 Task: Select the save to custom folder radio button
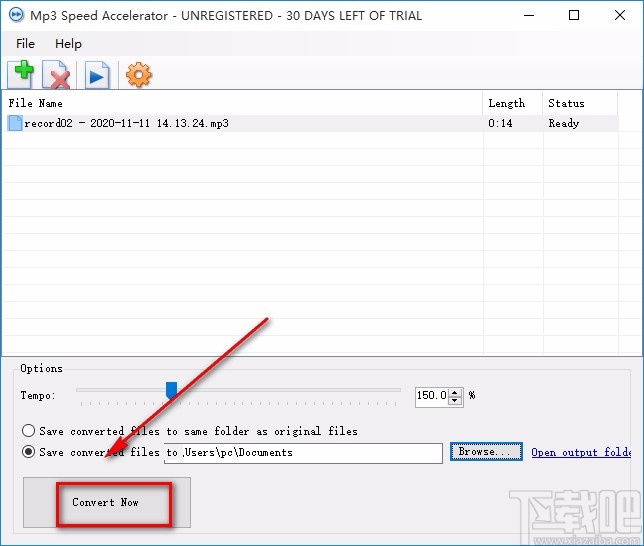28,452
